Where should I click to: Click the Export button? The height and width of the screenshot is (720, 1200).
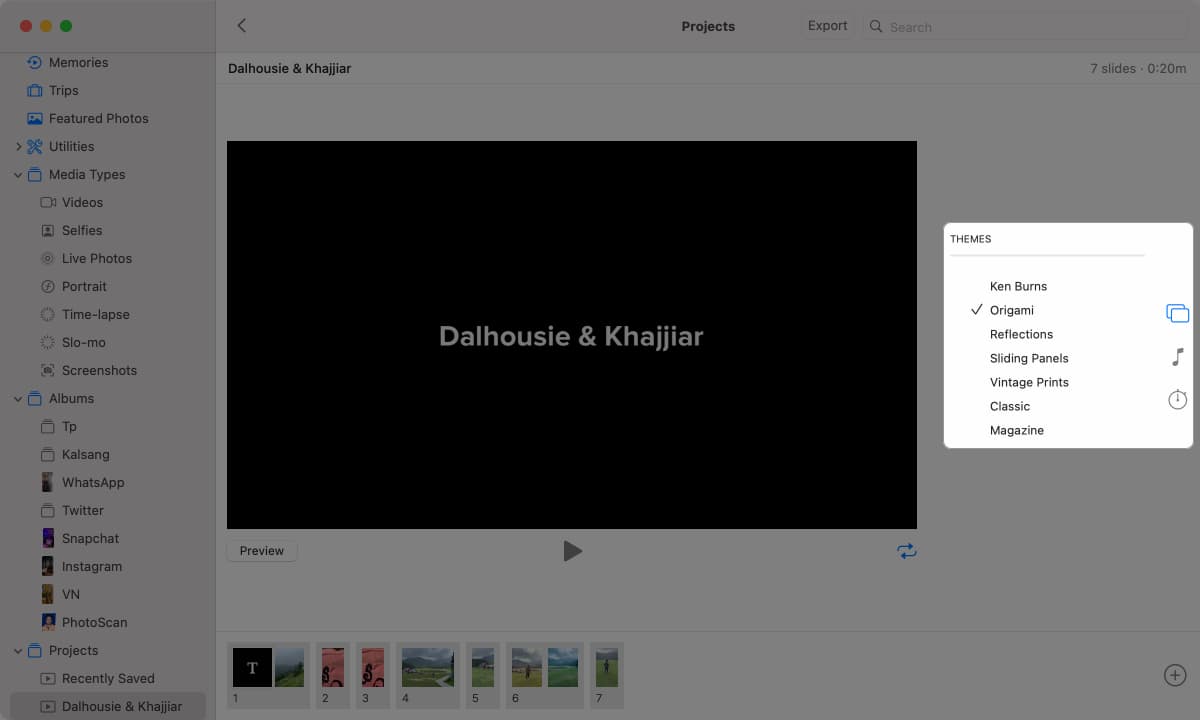tap(827, 26)
